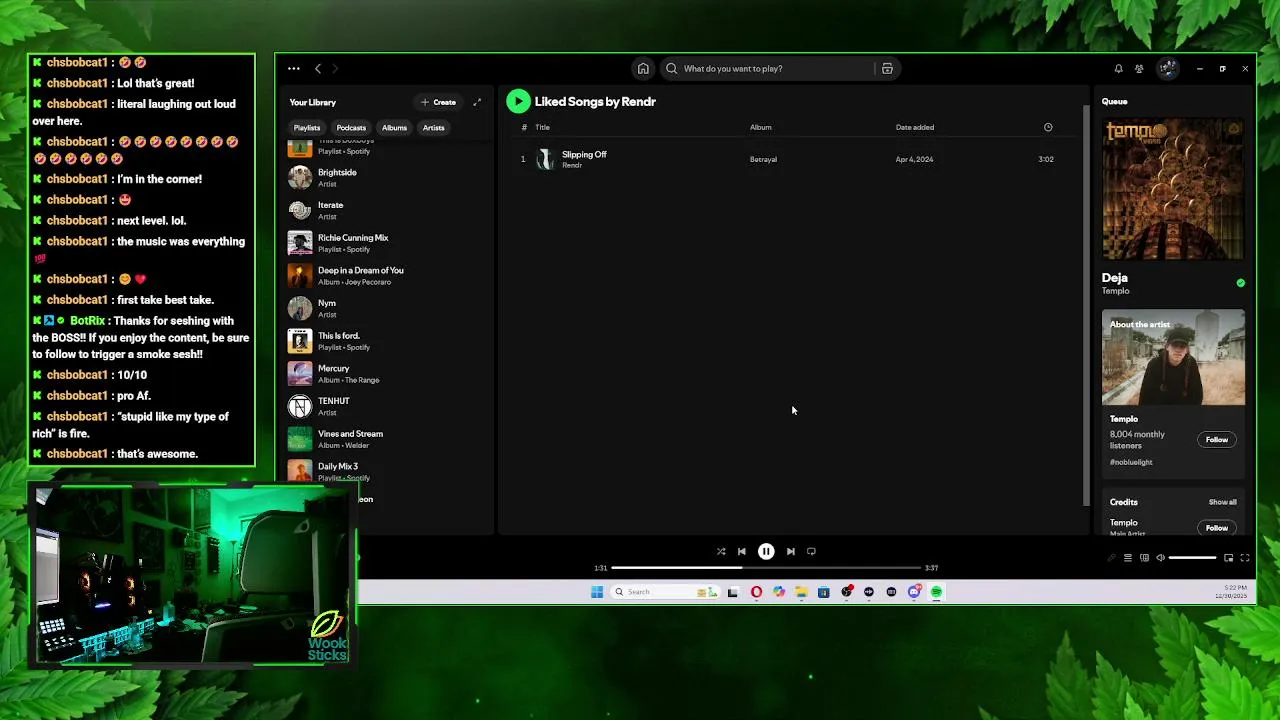Expand Your Library panel
Image resolution: width=1280 pixels, height=720 pixels.
point(477,102)
